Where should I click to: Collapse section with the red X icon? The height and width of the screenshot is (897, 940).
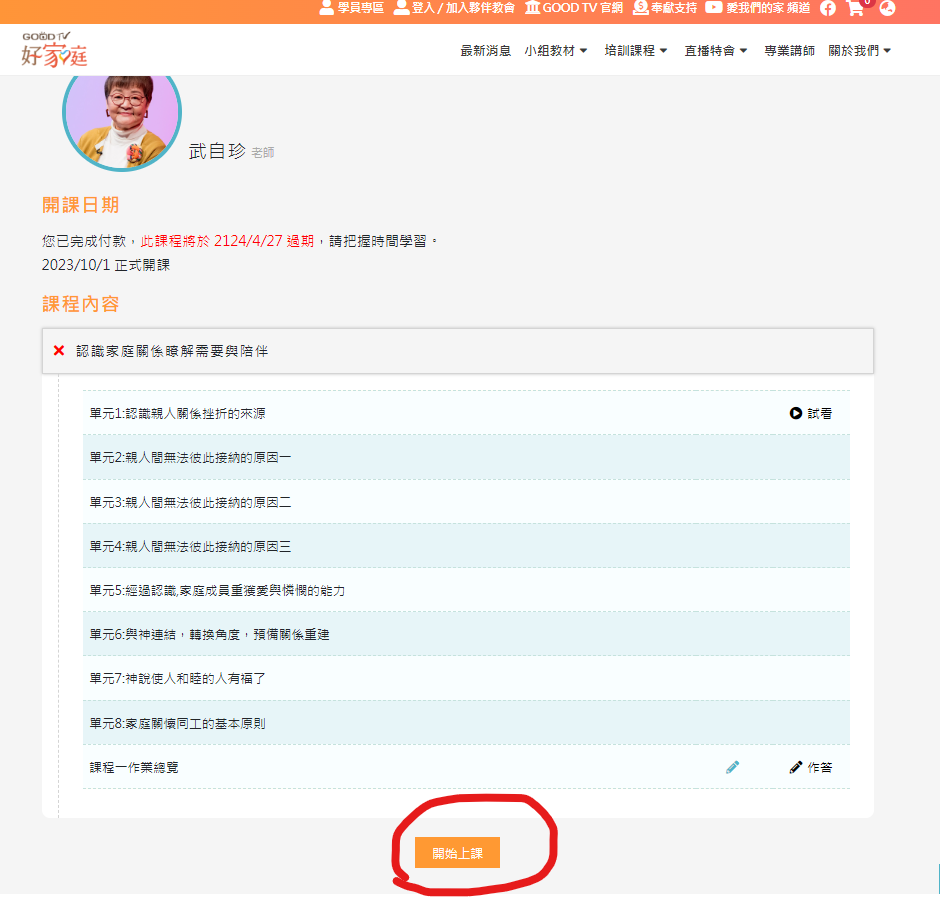coord(59,351)
